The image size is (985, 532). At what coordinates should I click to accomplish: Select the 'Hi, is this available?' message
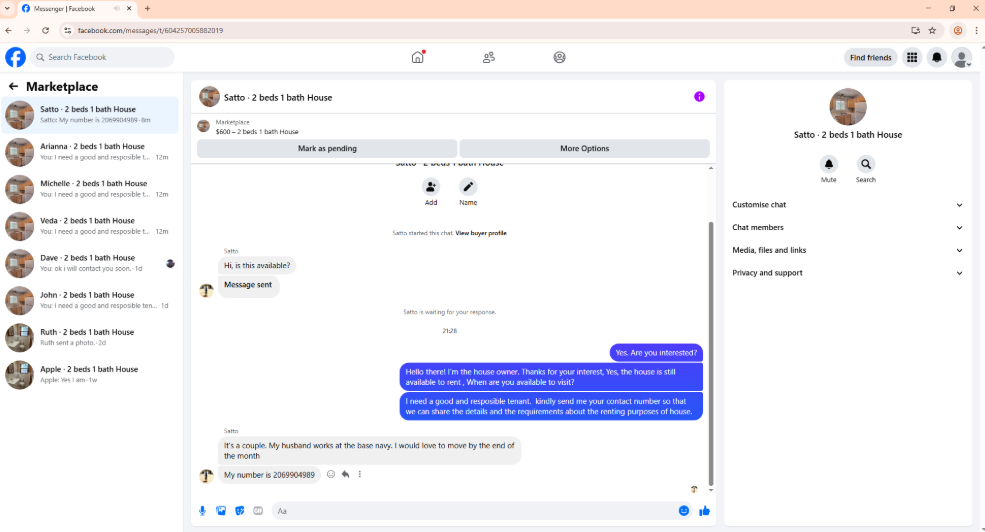257,266
